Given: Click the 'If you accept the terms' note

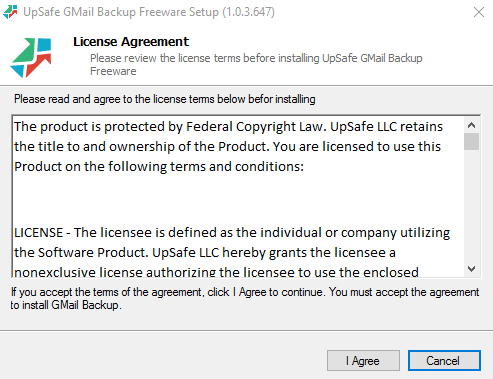Looking at the screenshot, I should (245, 298).
